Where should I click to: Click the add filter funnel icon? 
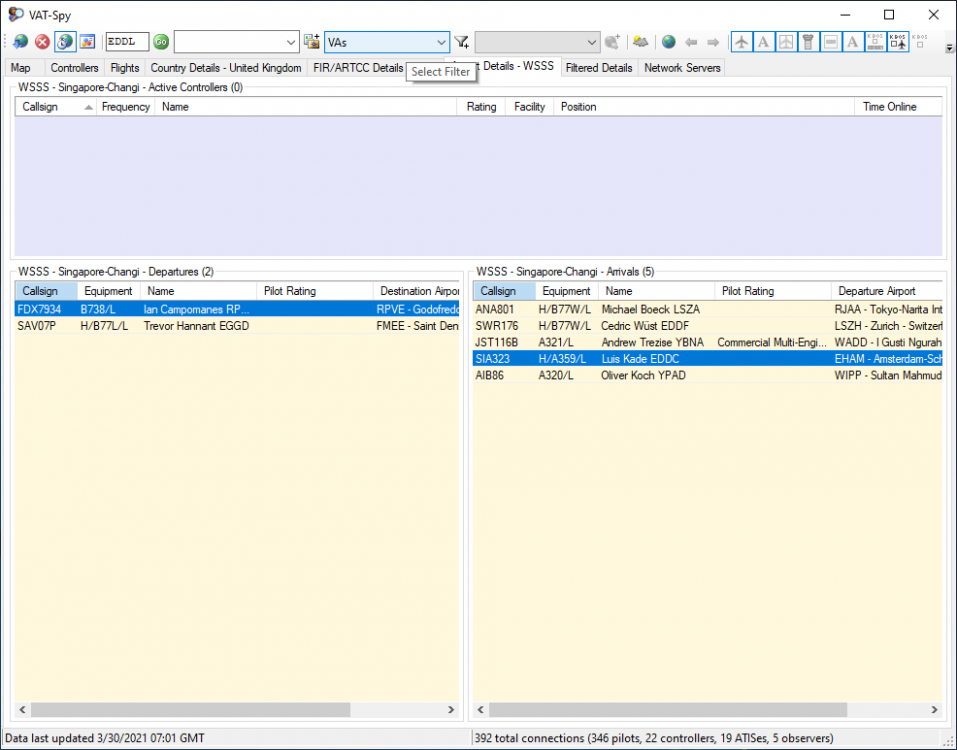(x=462, y=42)
